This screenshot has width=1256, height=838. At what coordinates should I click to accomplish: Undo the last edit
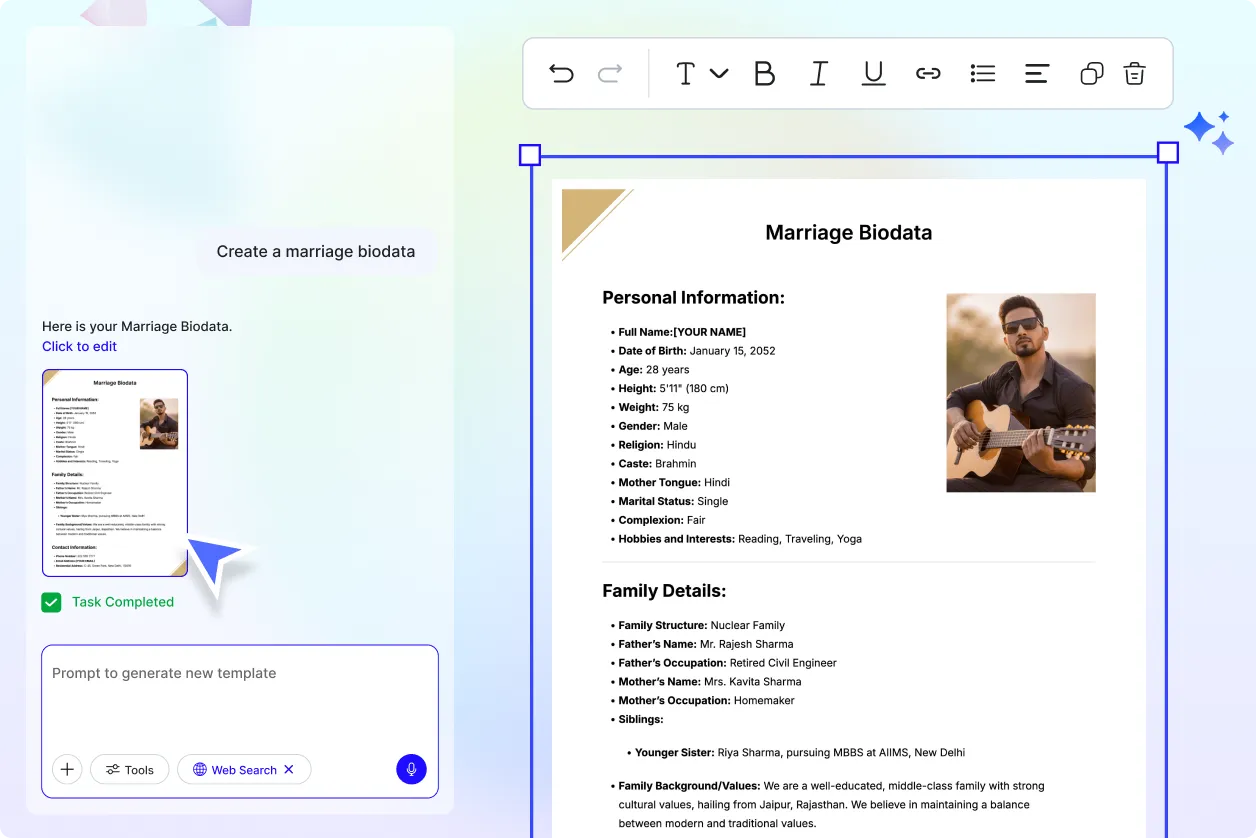[x=562, y=73]
